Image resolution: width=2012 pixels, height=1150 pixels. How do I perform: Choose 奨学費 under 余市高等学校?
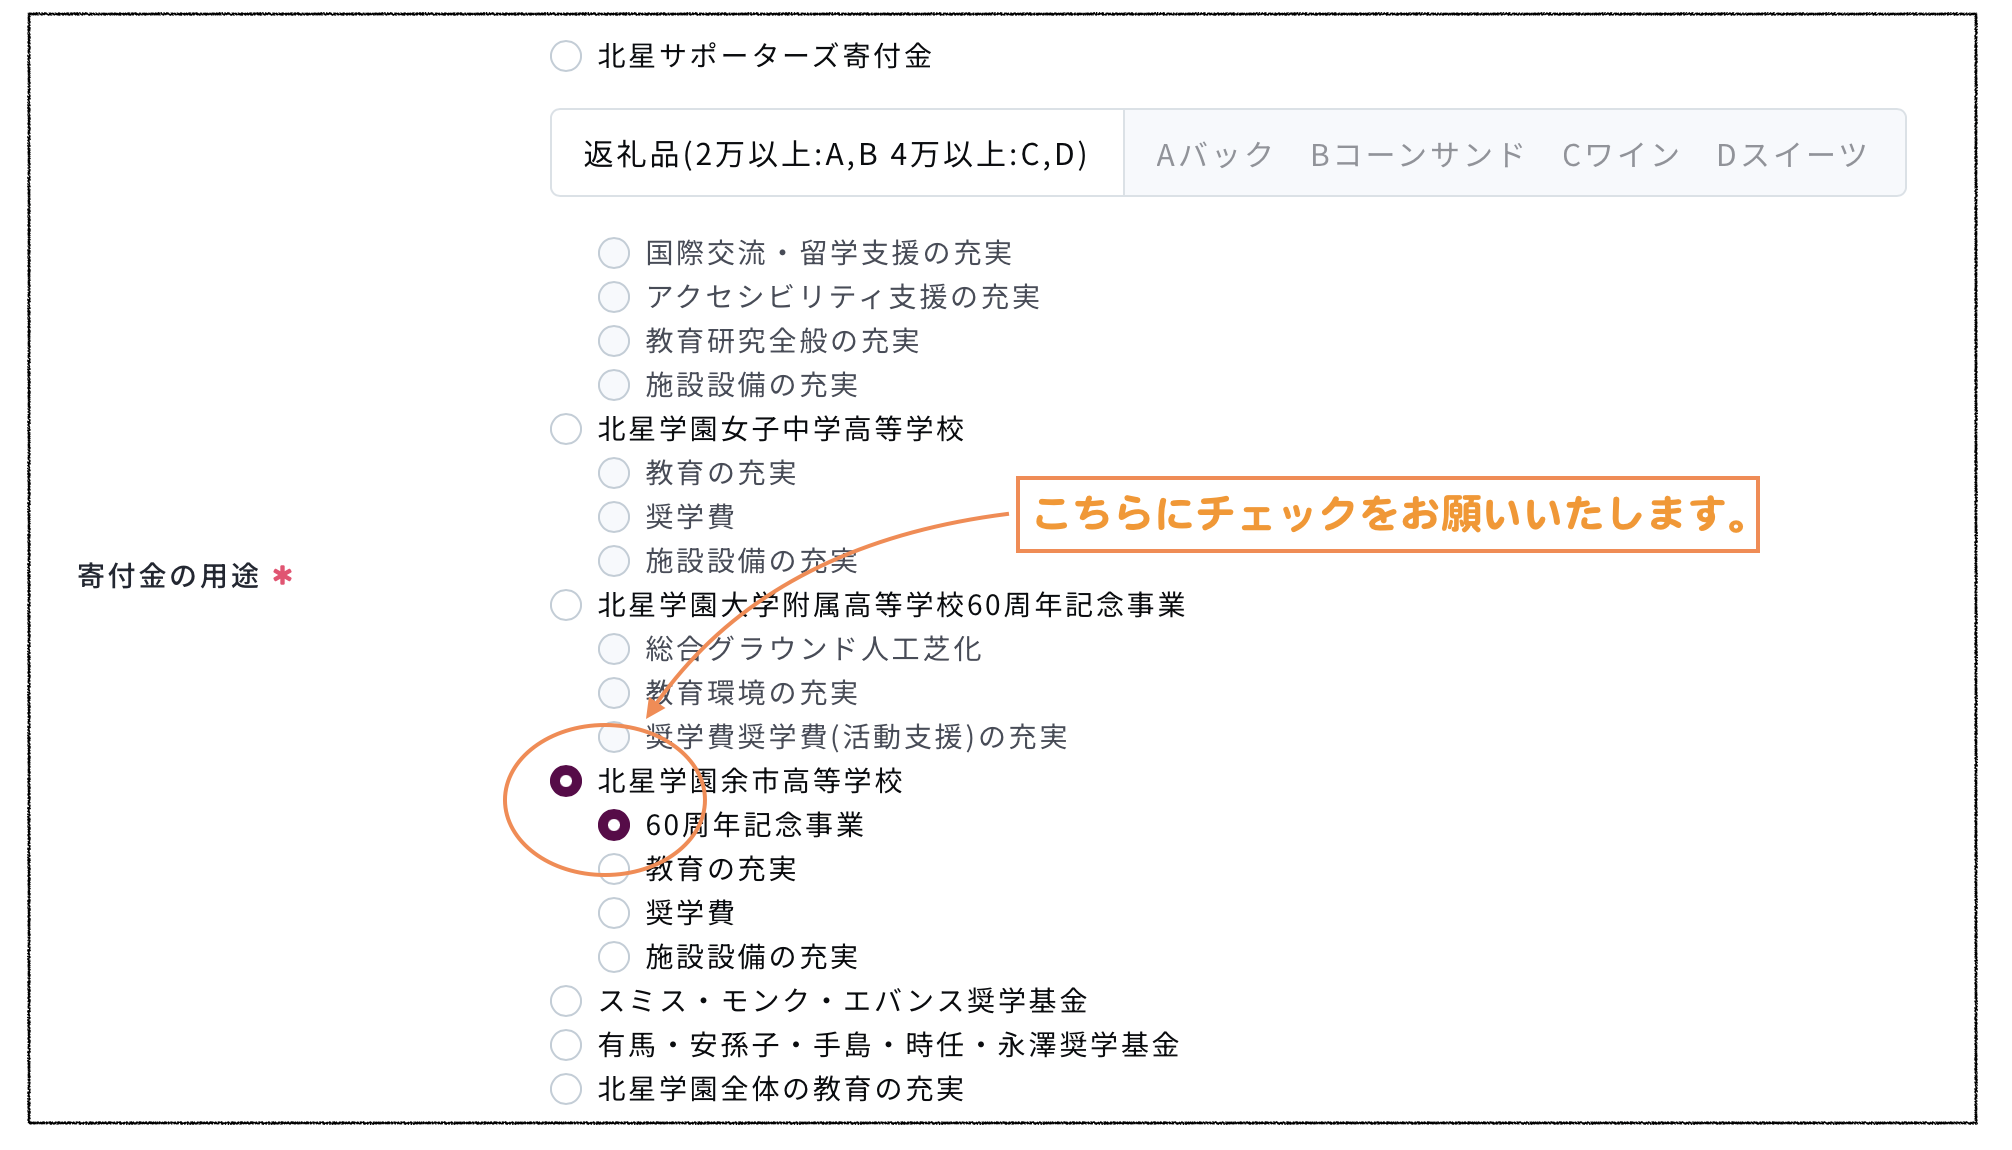click(x=614, y=913)
